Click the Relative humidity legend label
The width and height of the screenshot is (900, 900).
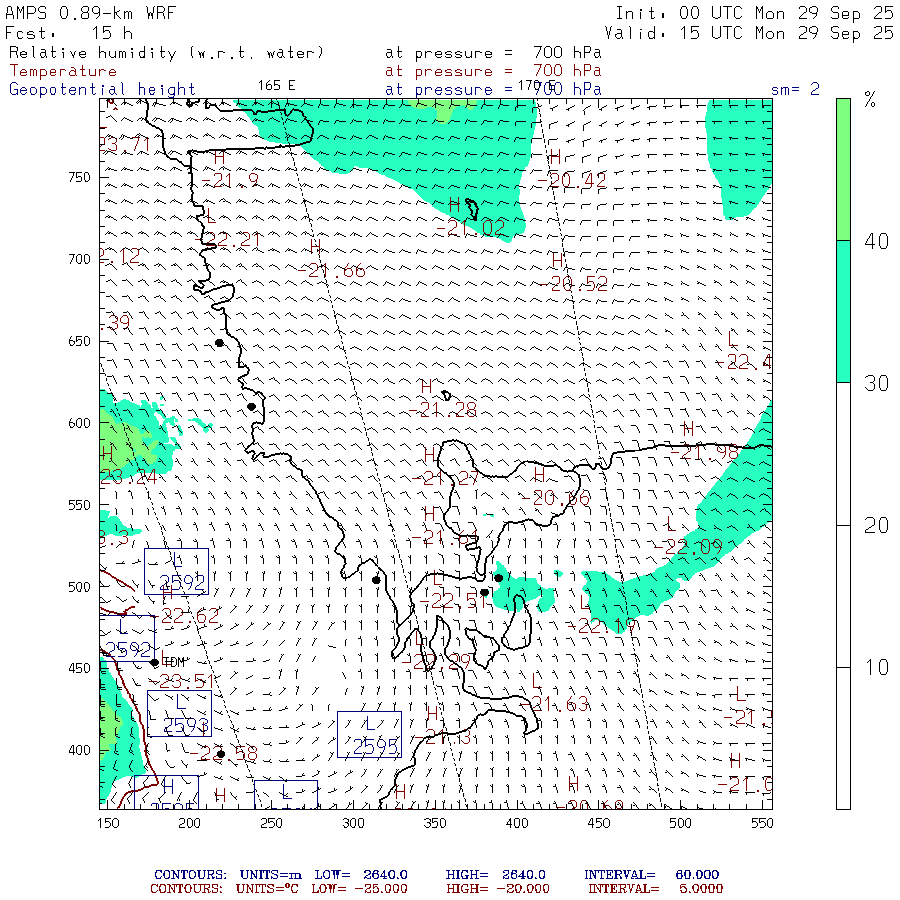166,53
